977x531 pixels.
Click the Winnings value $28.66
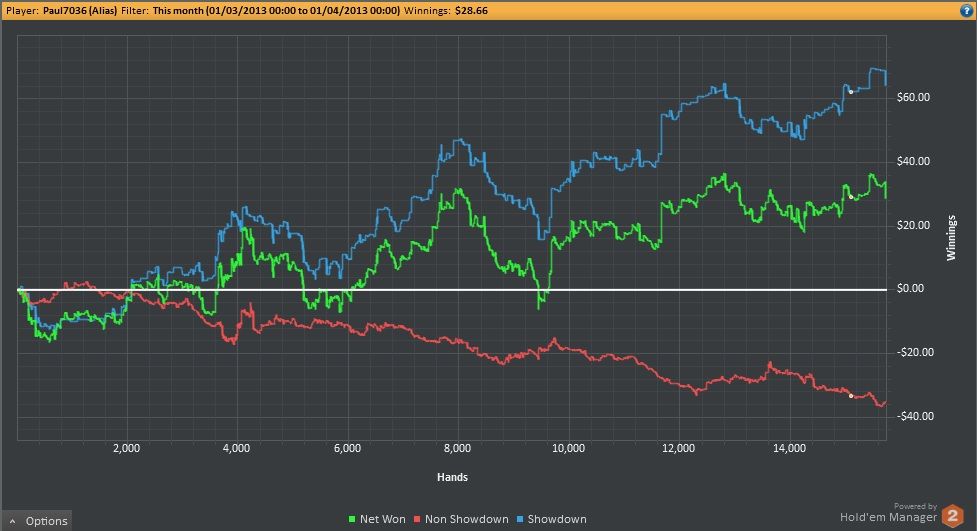[471, 11]
